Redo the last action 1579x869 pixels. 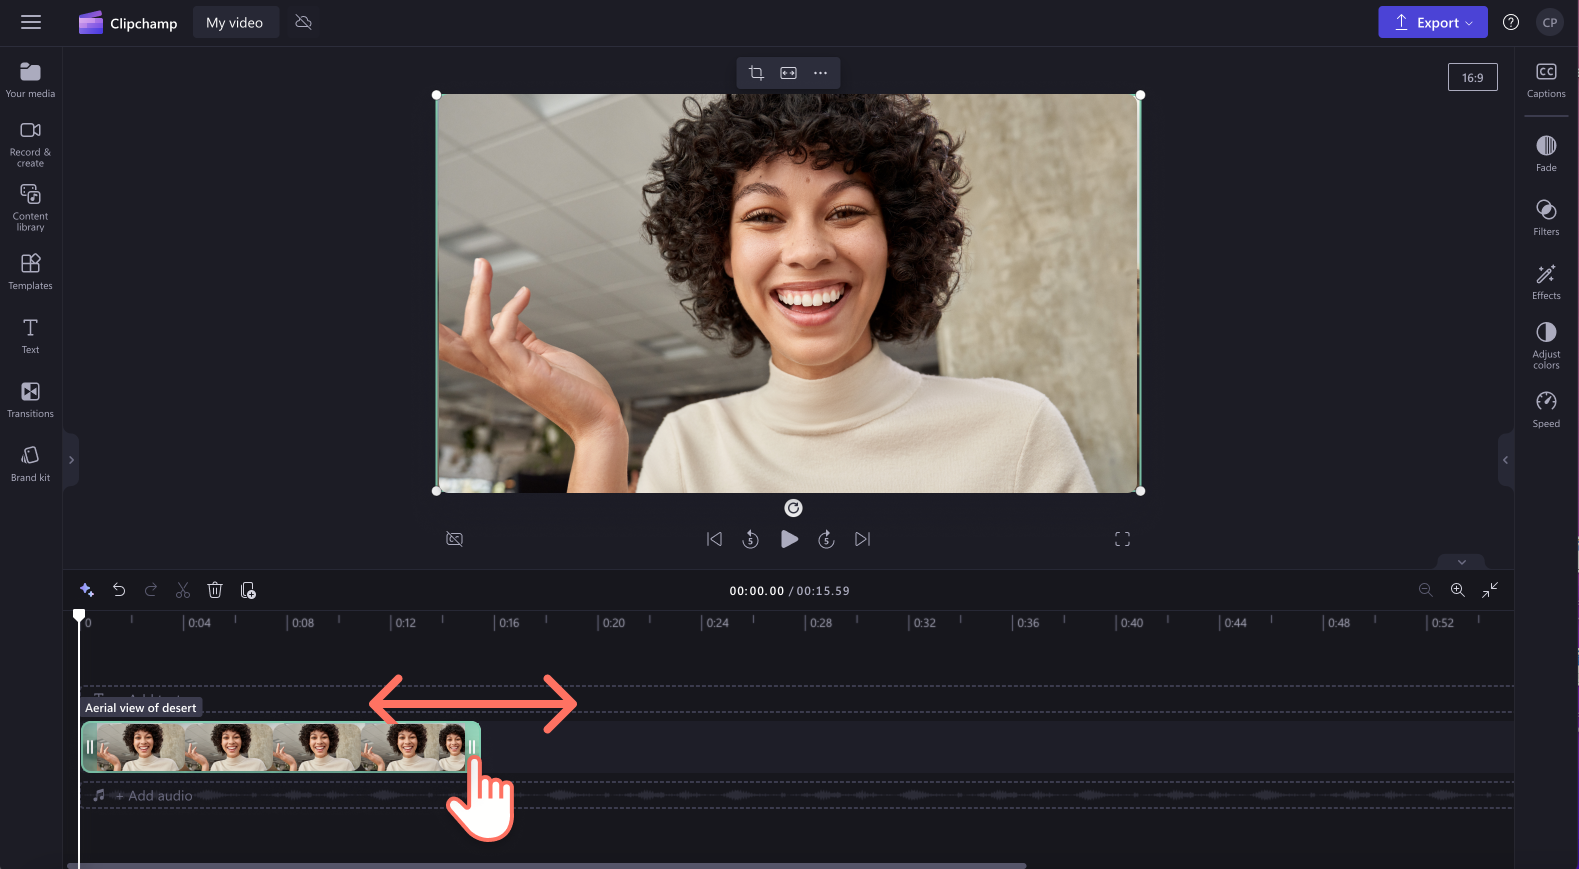click(x=151, y=590)
